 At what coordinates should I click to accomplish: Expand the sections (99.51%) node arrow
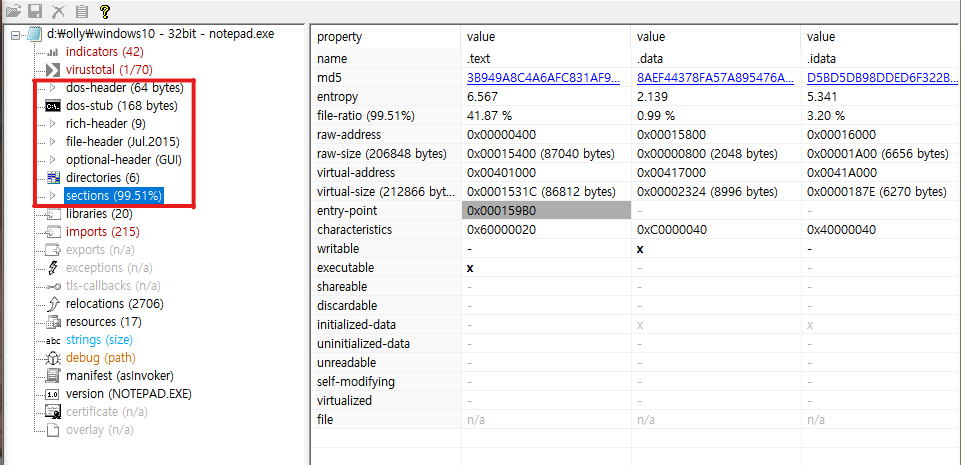click(53, 196)
